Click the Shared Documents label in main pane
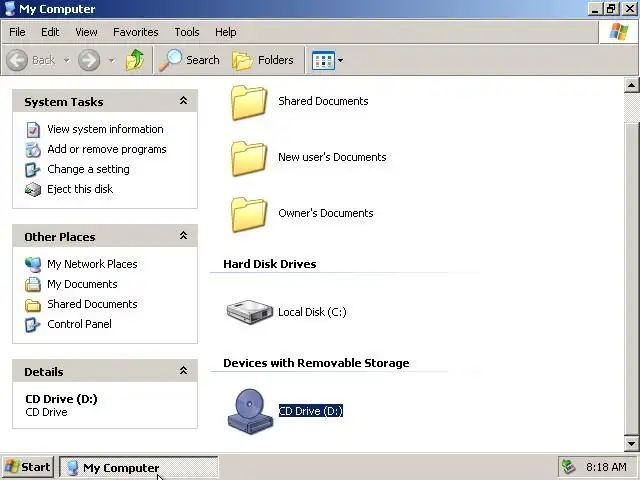640x480 pixels. tap(323, 101)
